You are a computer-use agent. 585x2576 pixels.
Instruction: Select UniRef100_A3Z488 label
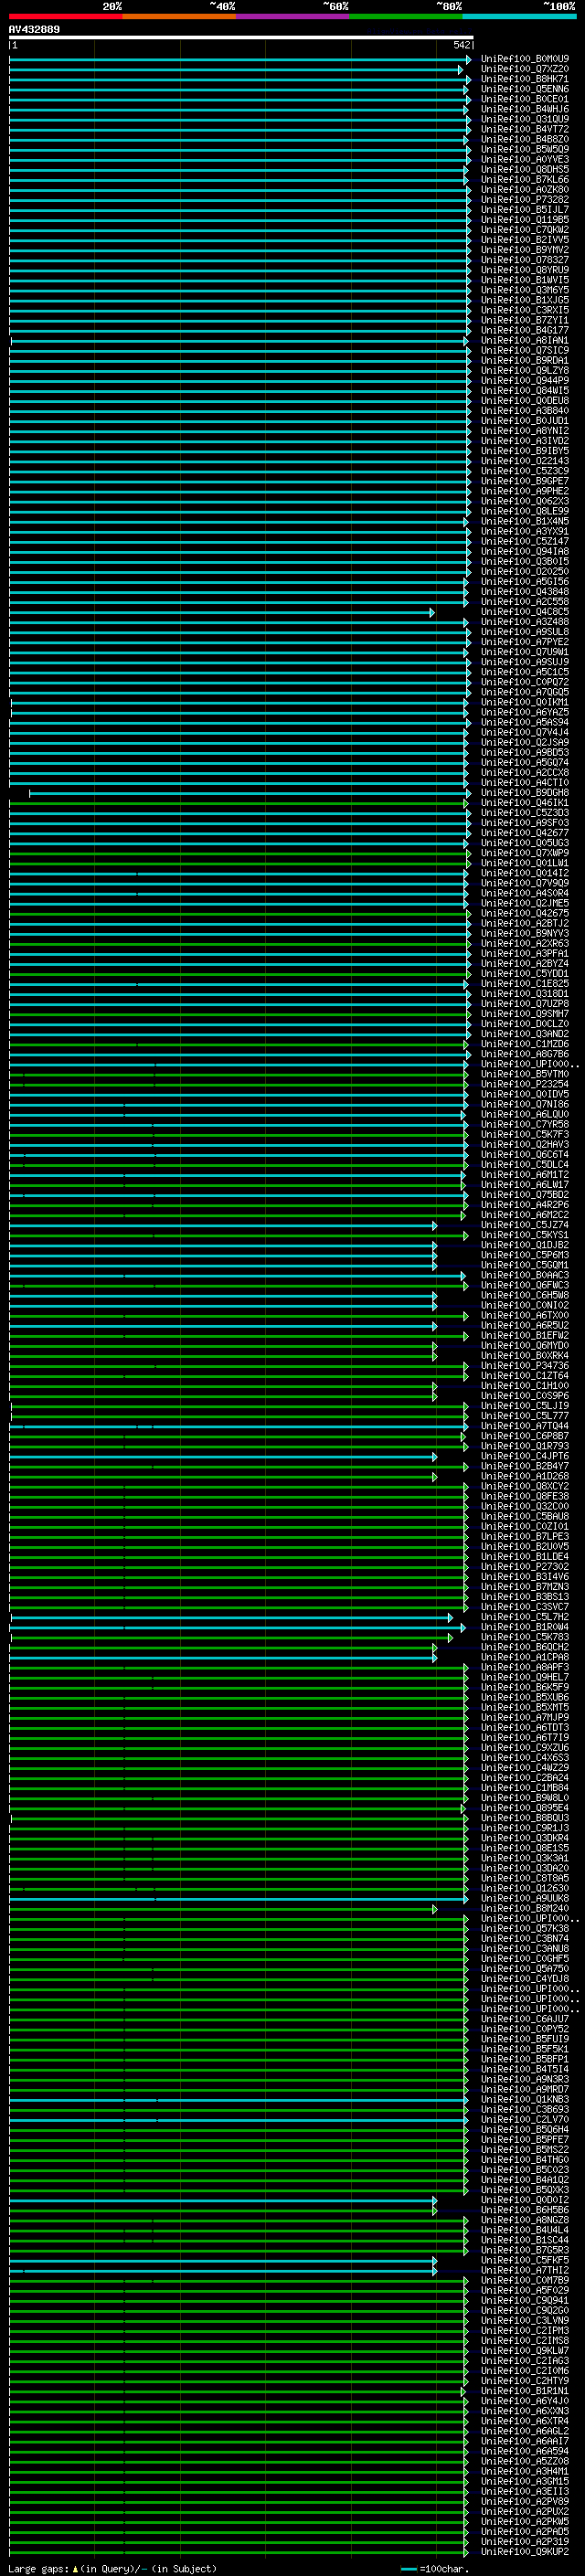click(x=524, y=622)
